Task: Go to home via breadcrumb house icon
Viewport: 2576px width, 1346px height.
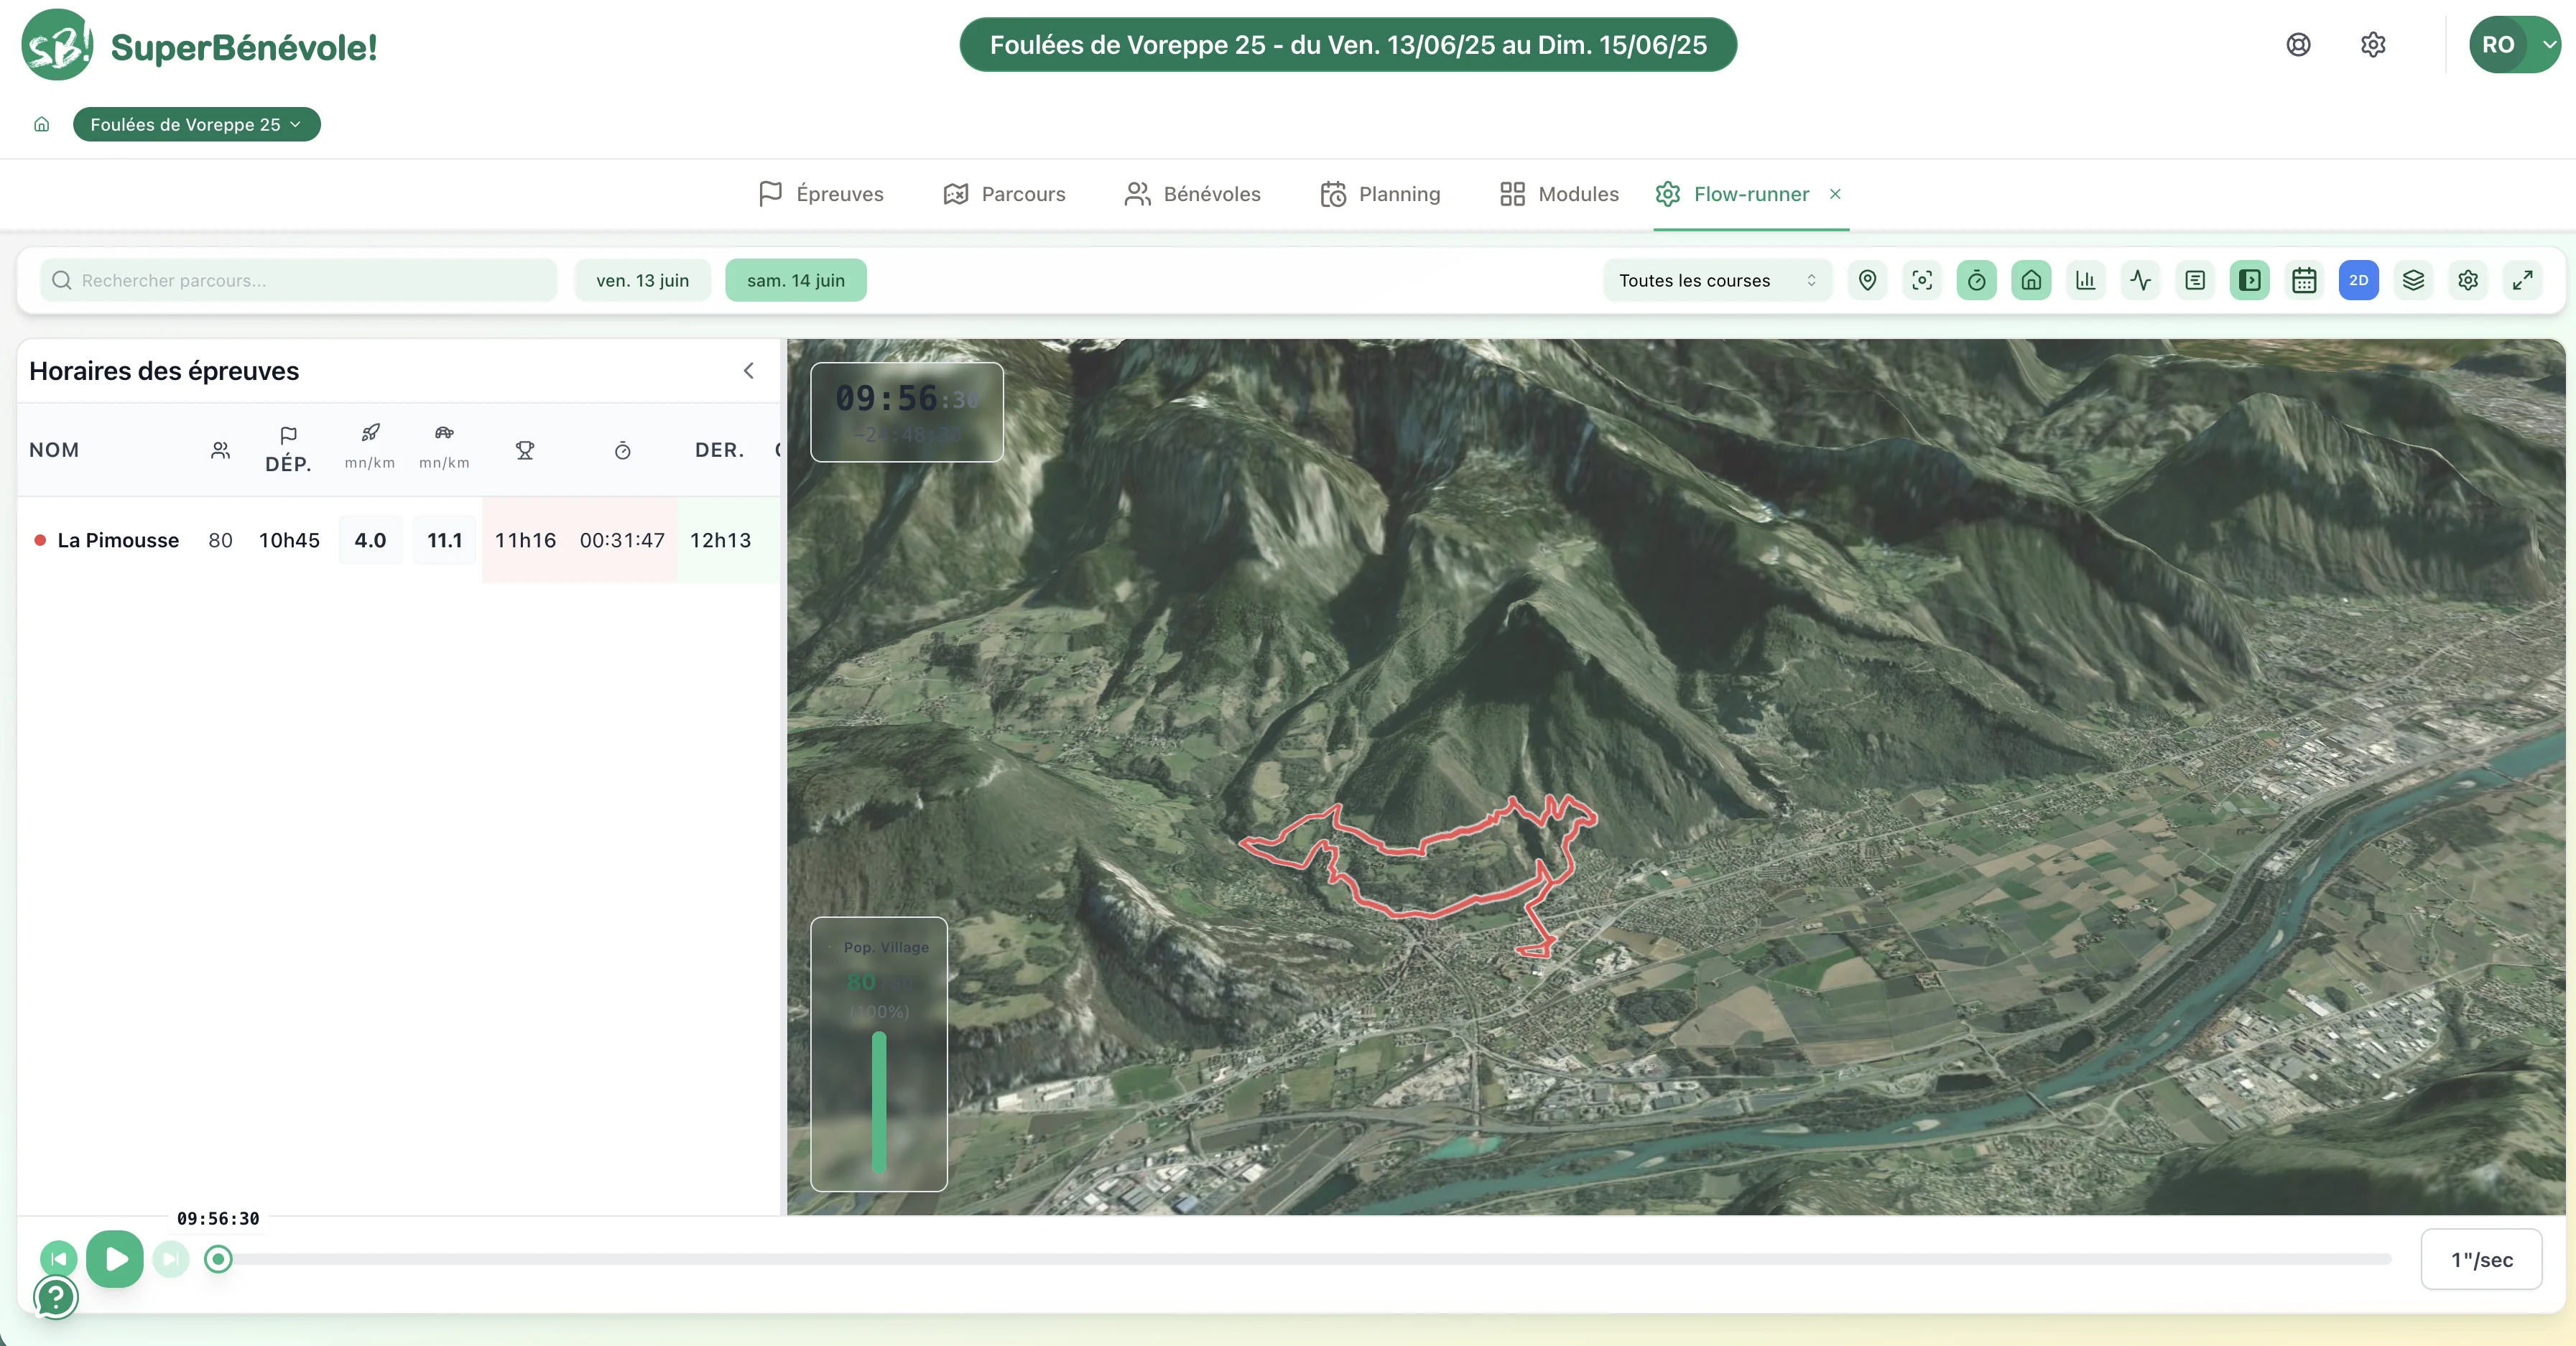Action: pos(42,124)
